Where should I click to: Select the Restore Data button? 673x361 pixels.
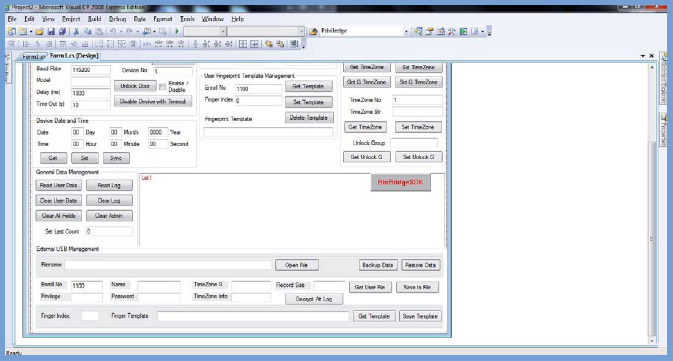[420, 265]
